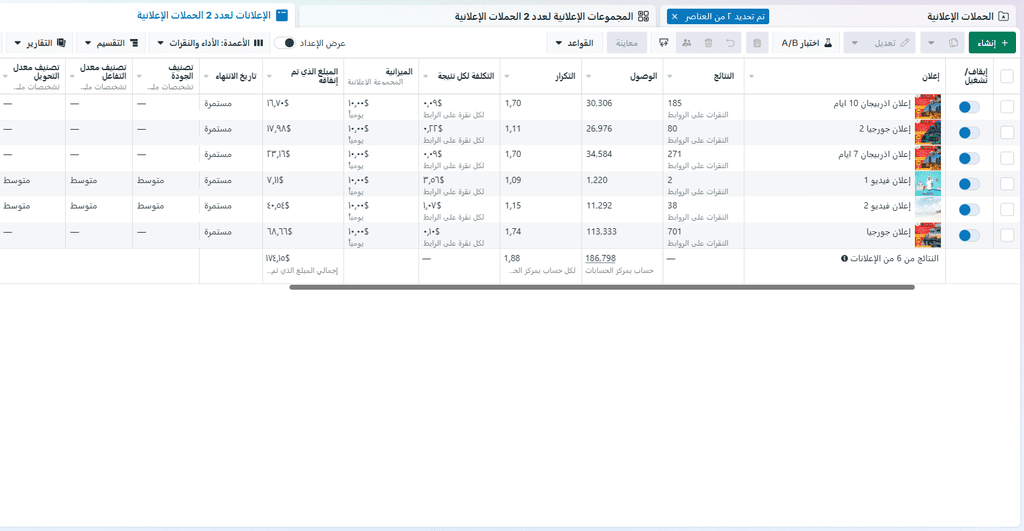Click thumbnail of إعلان فيديو 2
This screenshot has height=531, width=1024.
pos(927,209)
